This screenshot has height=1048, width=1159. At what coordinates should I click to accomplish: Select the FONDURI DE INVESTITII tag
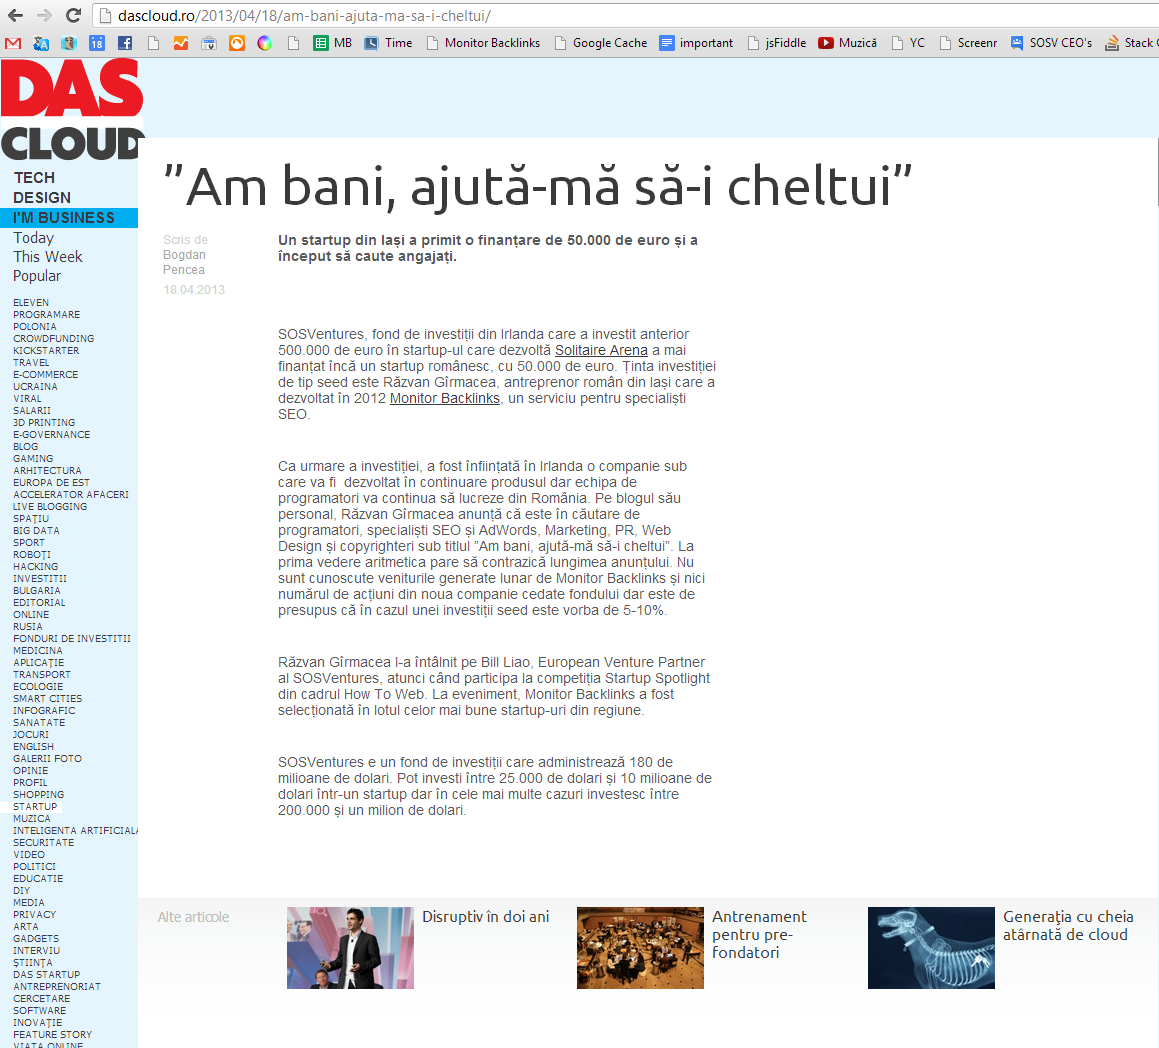coord(72,639)
